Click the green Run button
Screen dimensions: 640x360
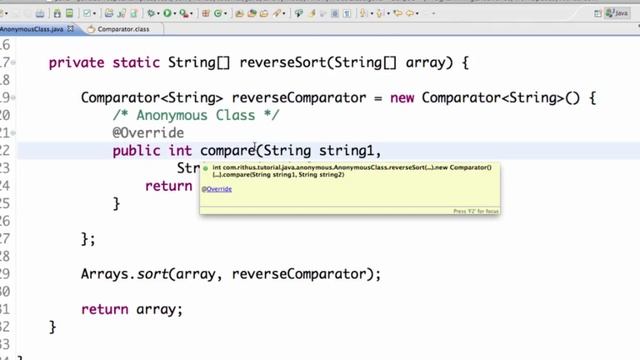[x=167, y=13]
